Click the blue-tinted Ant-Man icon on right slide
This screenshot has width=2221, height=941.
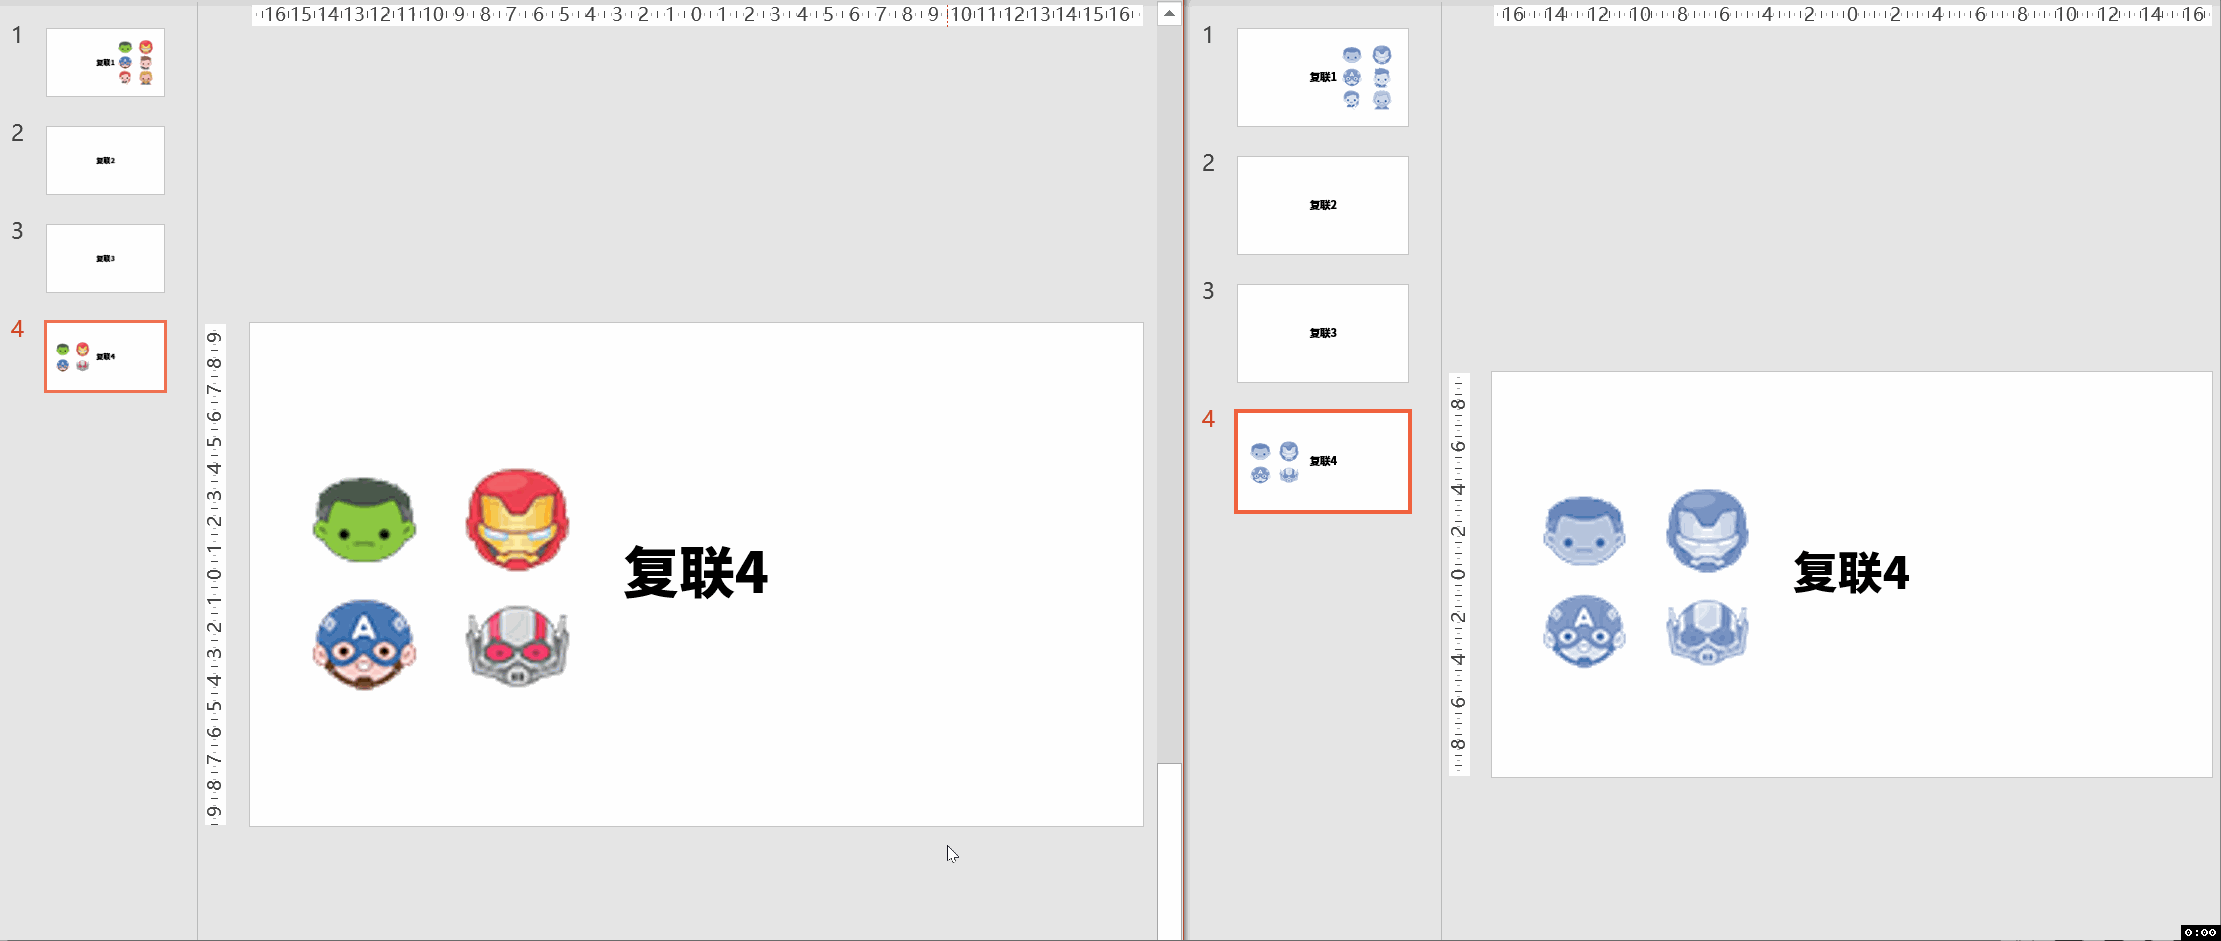(1707, 631)
